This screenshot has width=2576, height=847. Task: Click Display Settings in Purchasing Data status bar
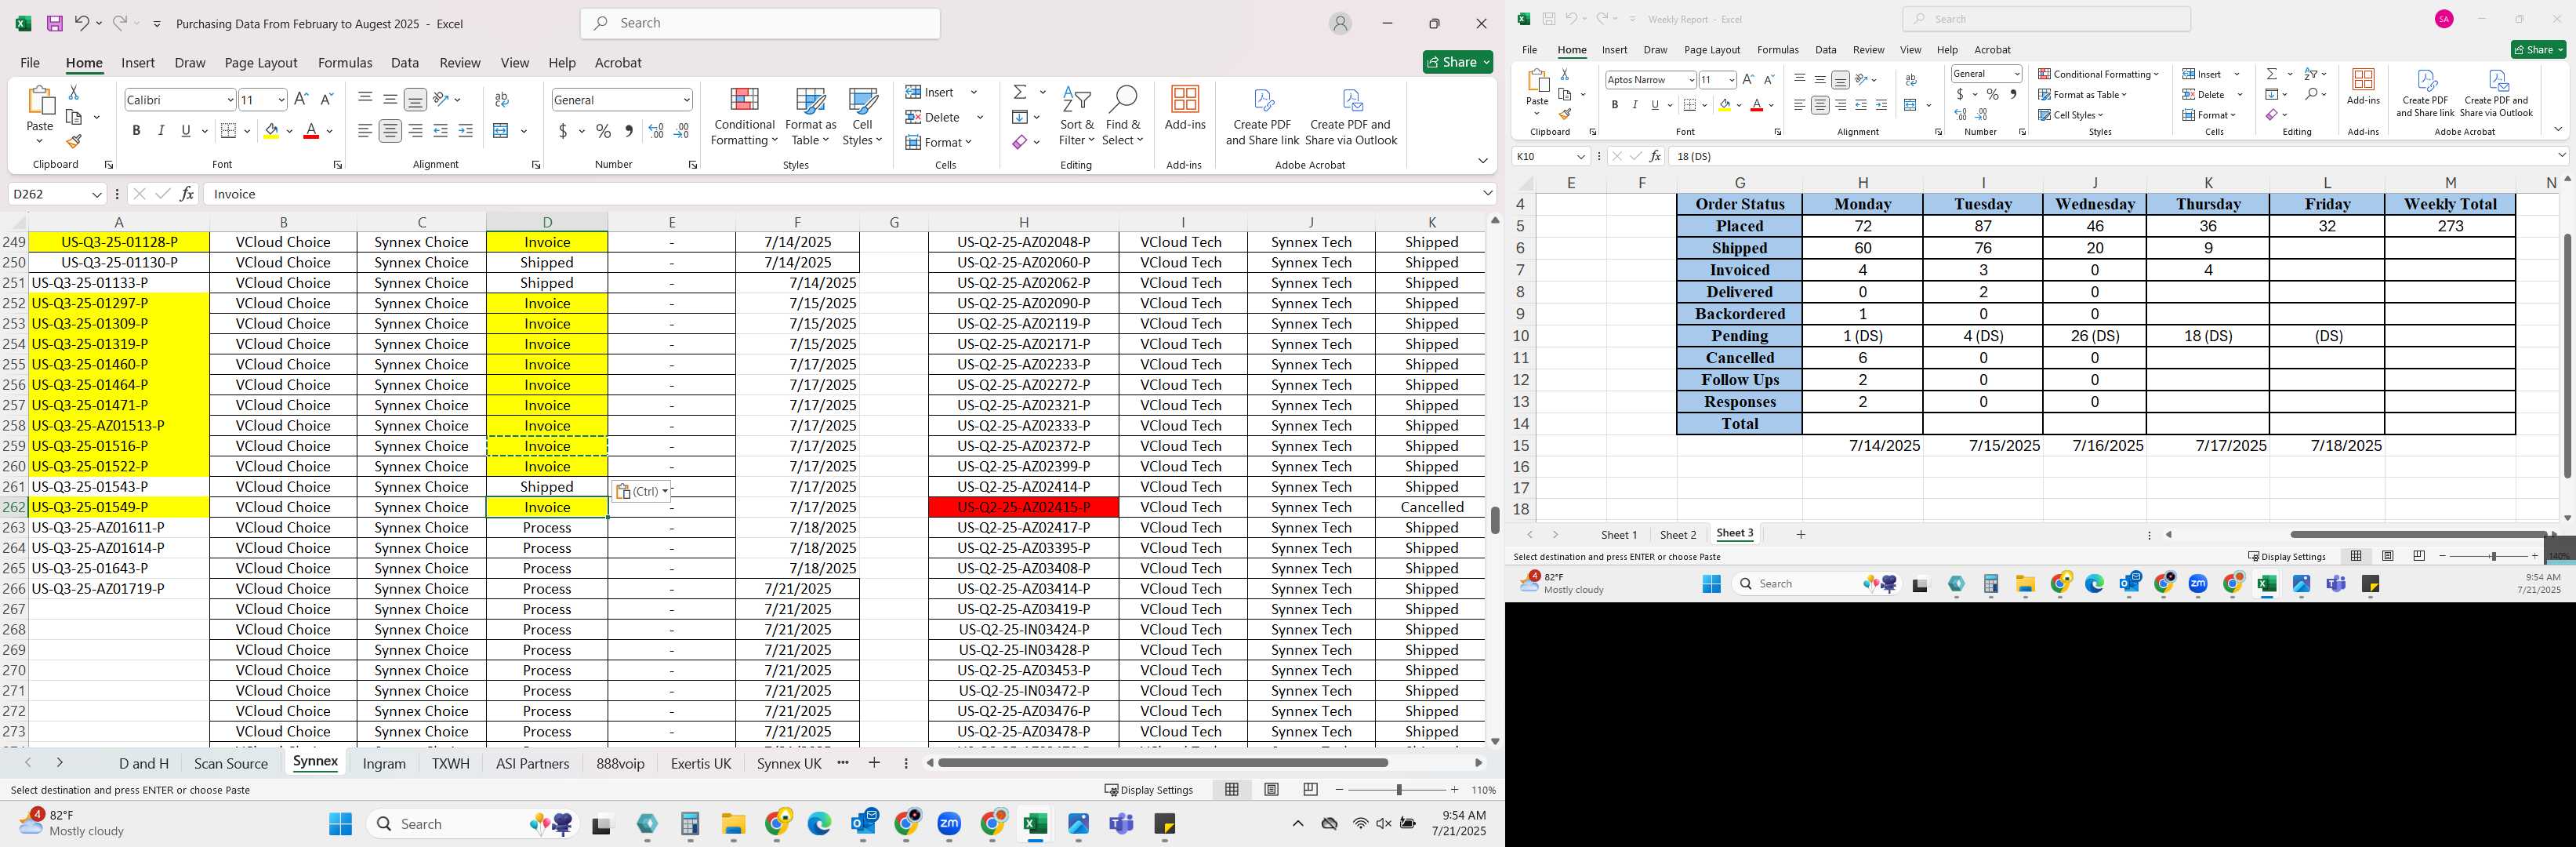tap(1149, 790)
